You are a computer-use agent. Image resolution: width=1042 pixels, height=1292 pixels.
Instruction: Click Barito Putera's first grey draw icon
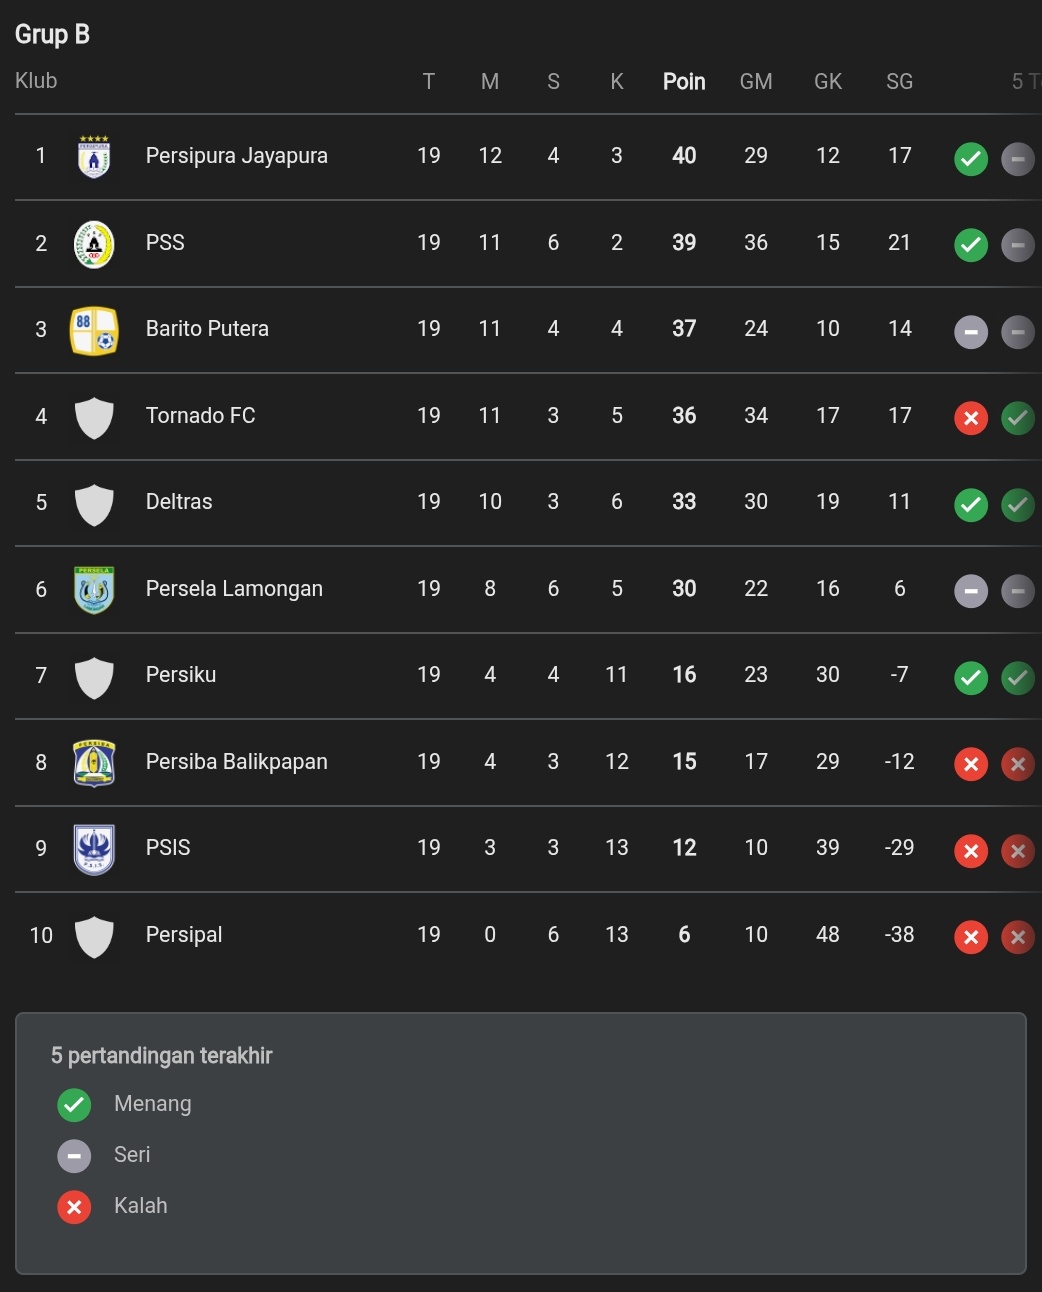970,331
